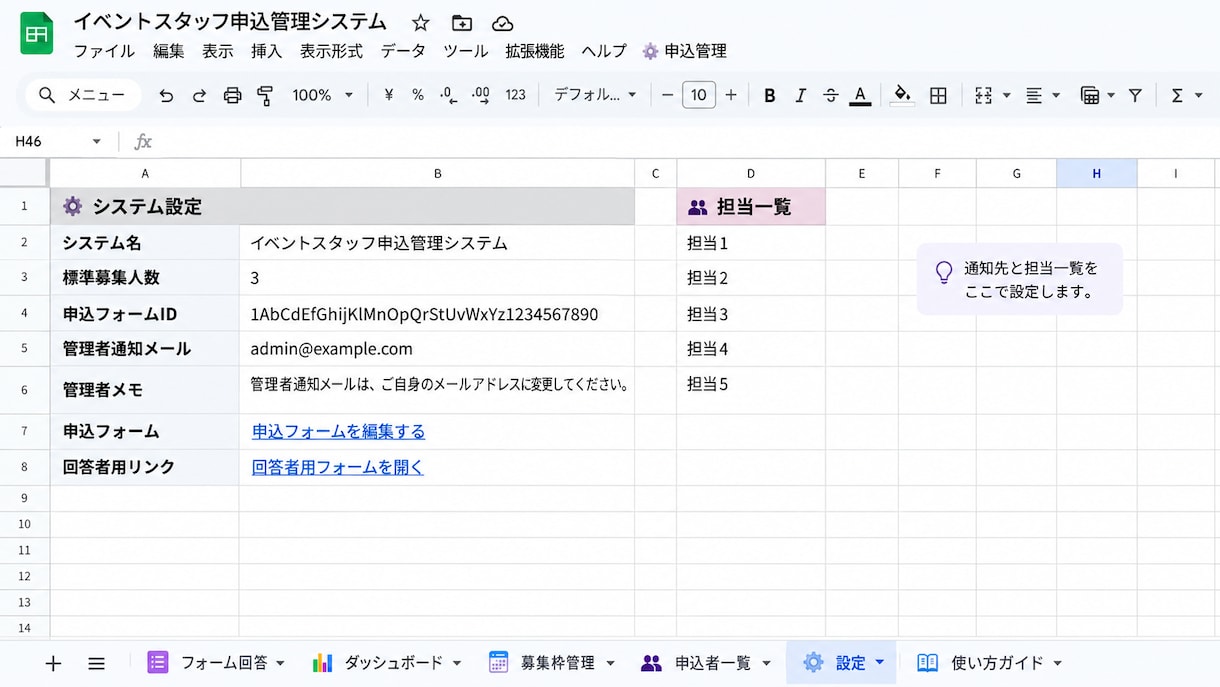Star this spreadsheet document

coord(421,23)
